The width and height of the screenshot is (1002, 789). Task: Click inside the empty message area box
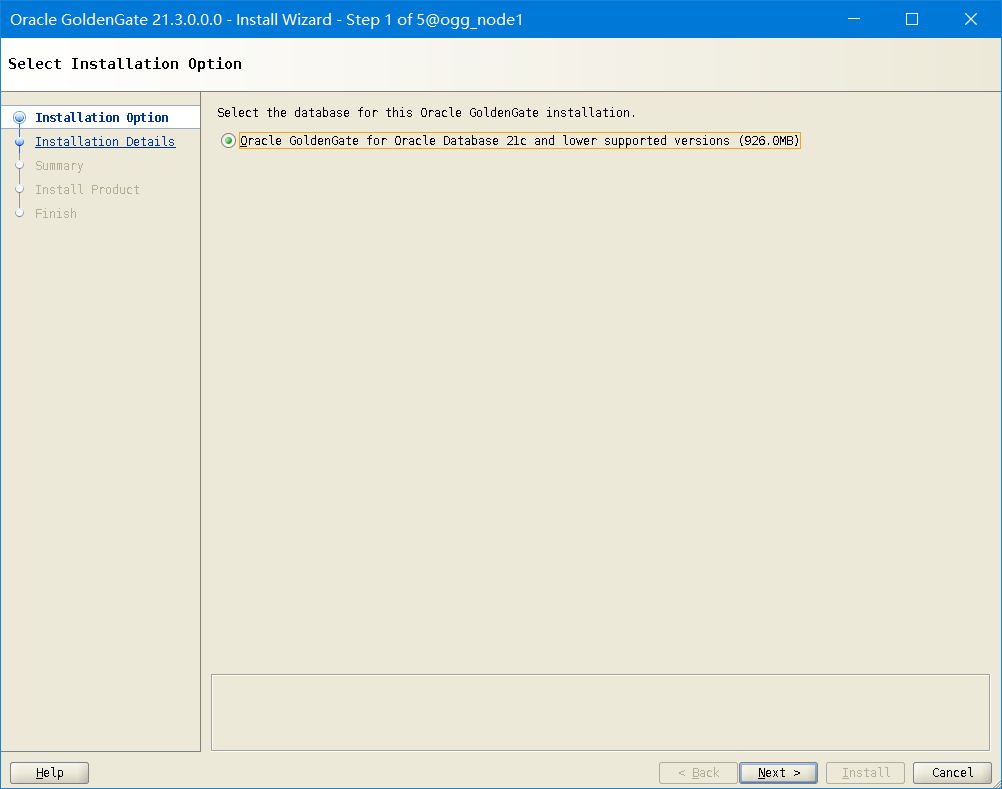(x=600, y=712)
